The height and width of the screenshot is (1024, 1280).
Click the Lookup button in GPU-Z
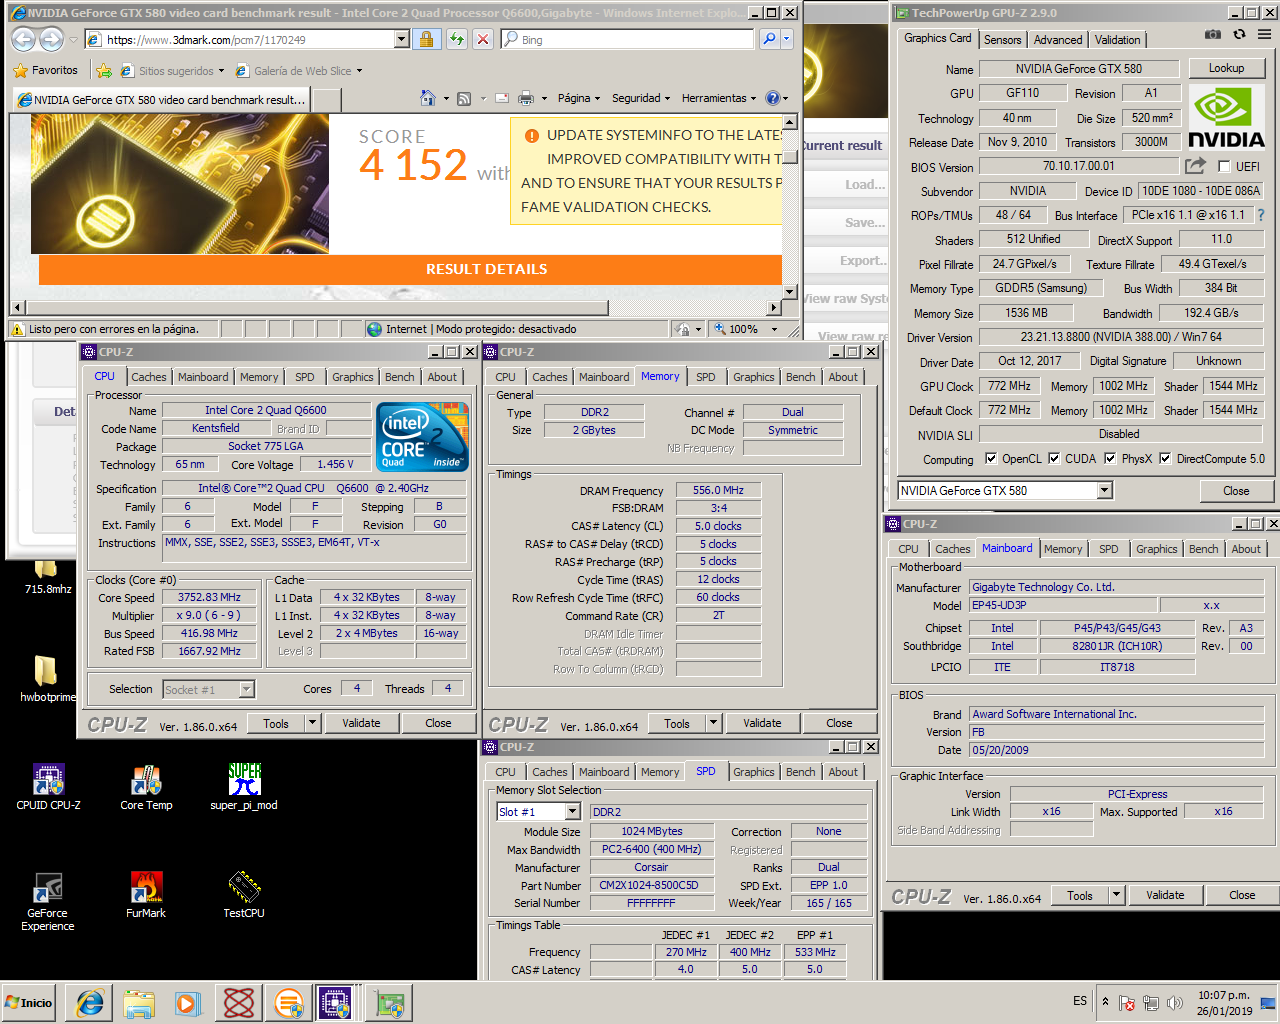coord(1226,68)
